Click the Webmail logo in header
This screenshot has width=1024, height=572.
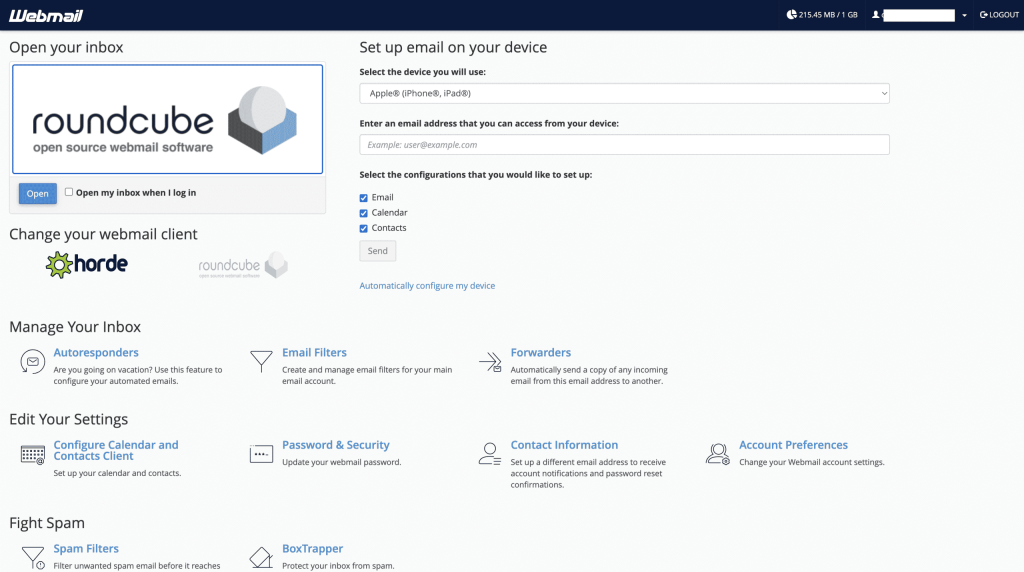coord(46,16)
